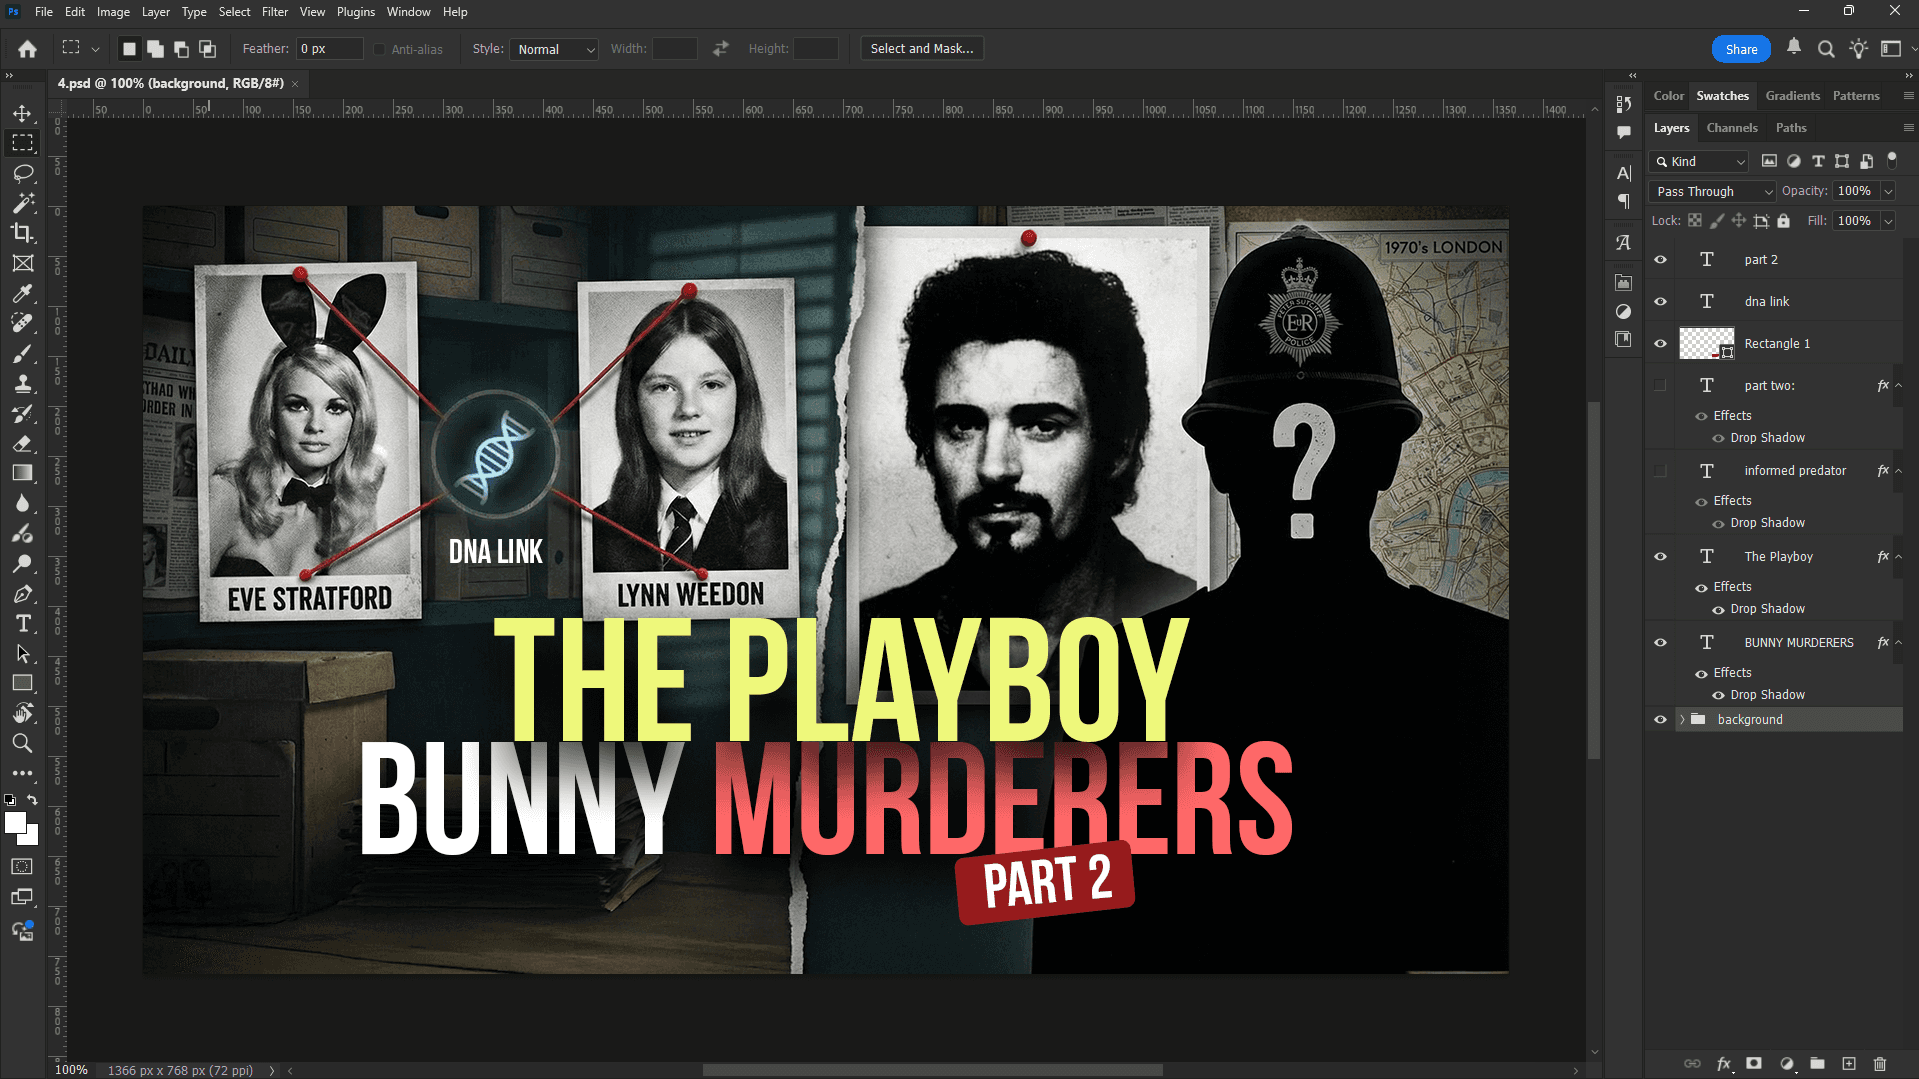Viewport: 1919px width, 1079px height.
Task: Select the Lasso tool
Action: (x=22, y=173)
